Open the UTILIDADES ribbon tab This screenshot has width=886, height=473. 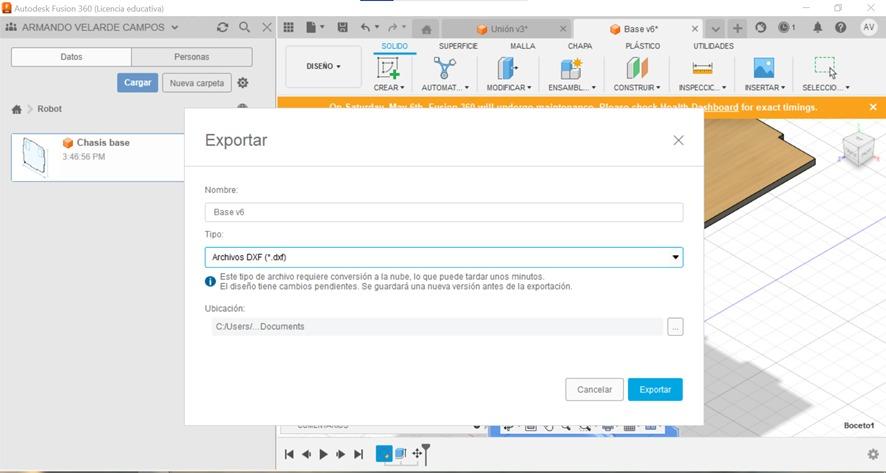(714, 46)
